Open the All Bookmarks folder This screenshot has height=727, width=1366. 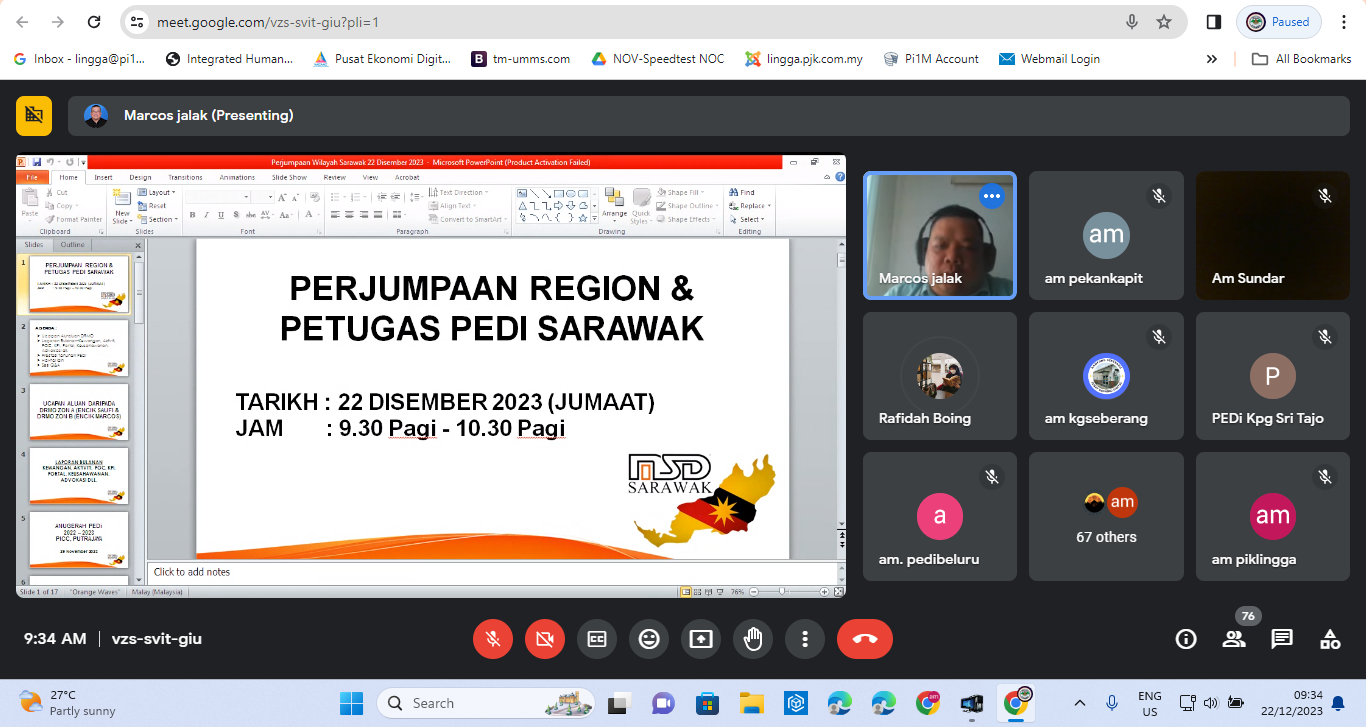[x=1302, y=59]
